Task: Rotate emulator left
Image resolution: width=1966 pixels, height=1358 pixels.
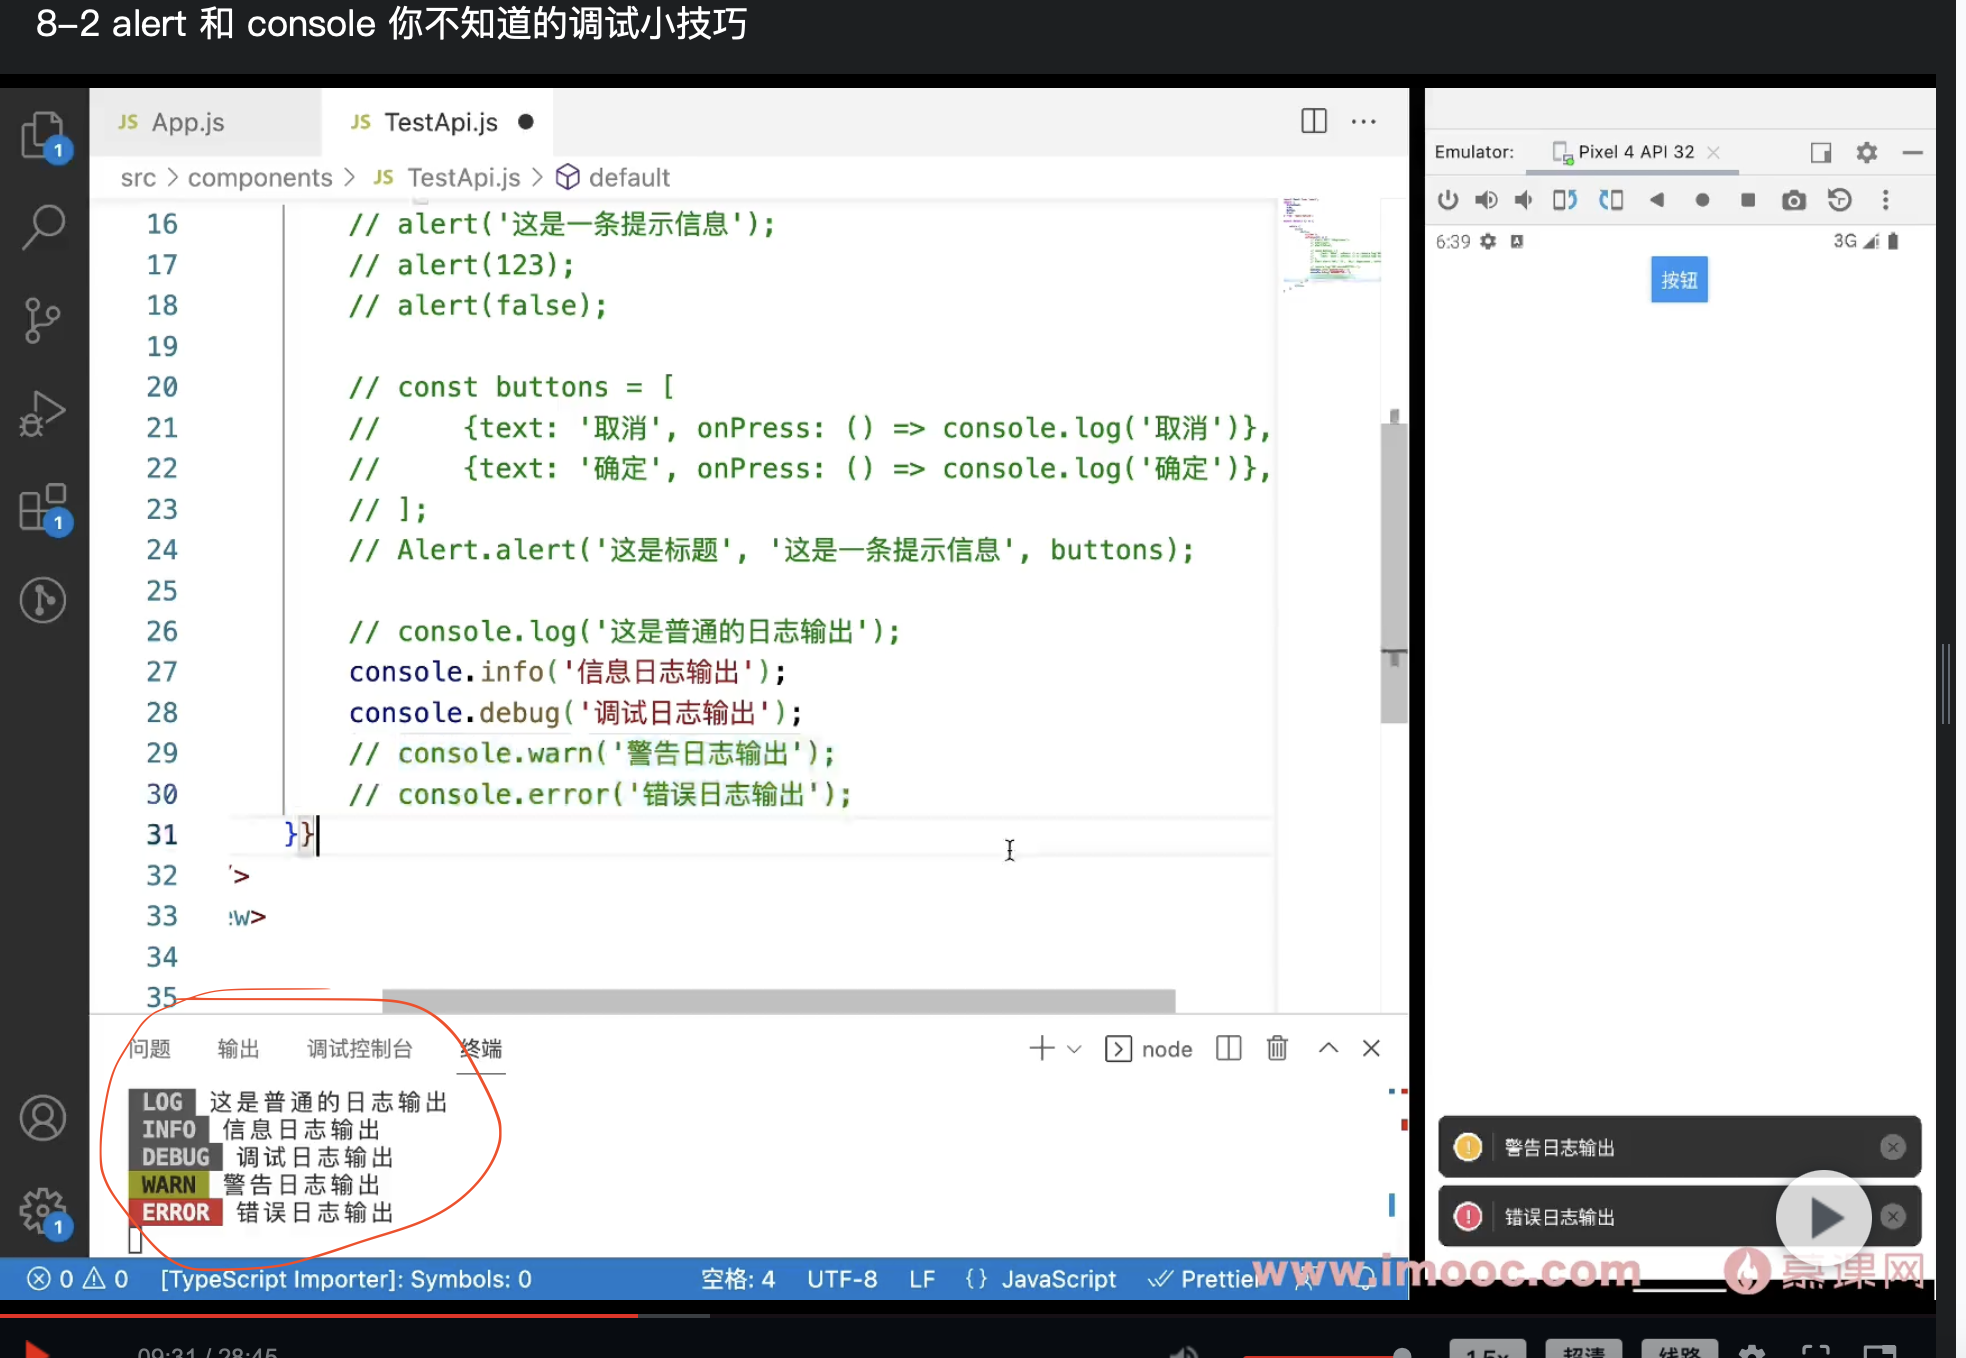Action: [x=1565, y=200]
